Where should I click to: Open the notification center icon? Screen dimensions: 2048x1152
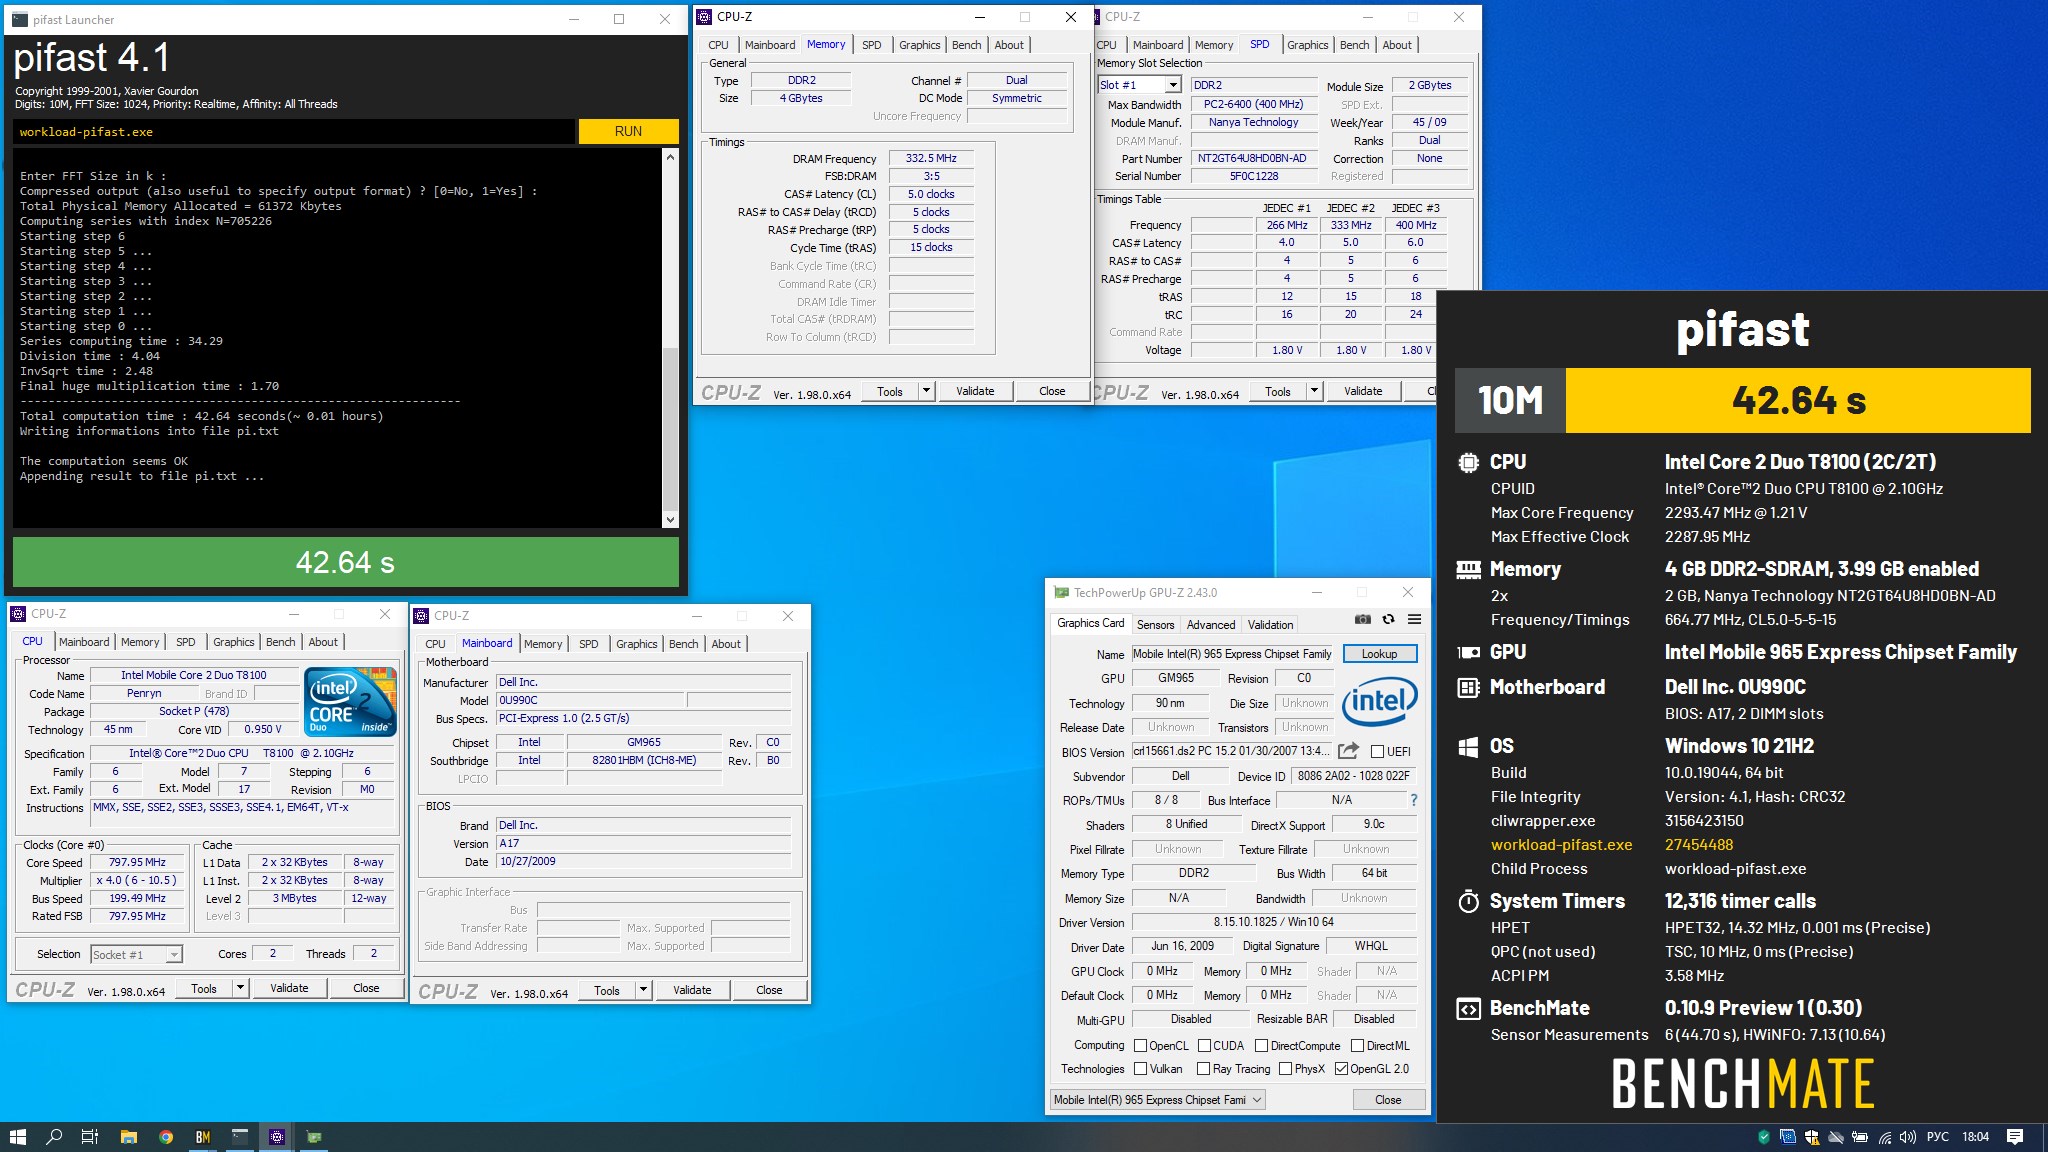2015,1137
